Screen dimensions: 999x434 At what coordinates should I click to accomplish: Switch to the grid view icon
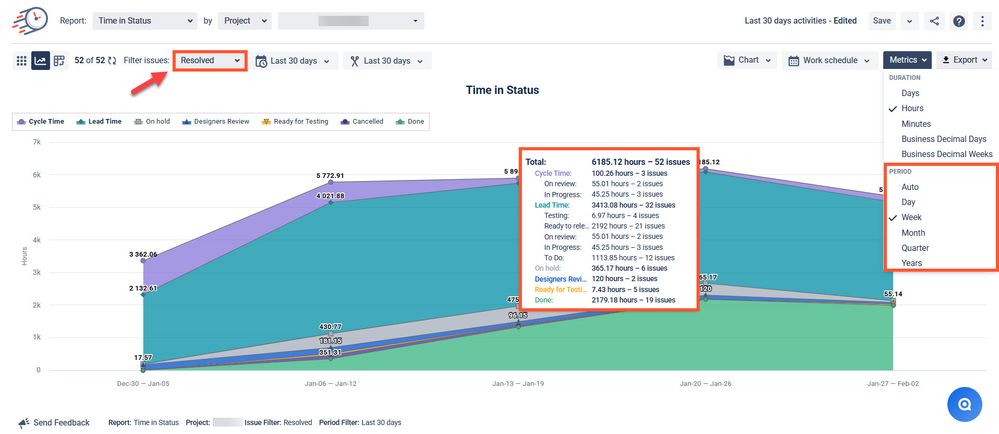tap(21, 61)
